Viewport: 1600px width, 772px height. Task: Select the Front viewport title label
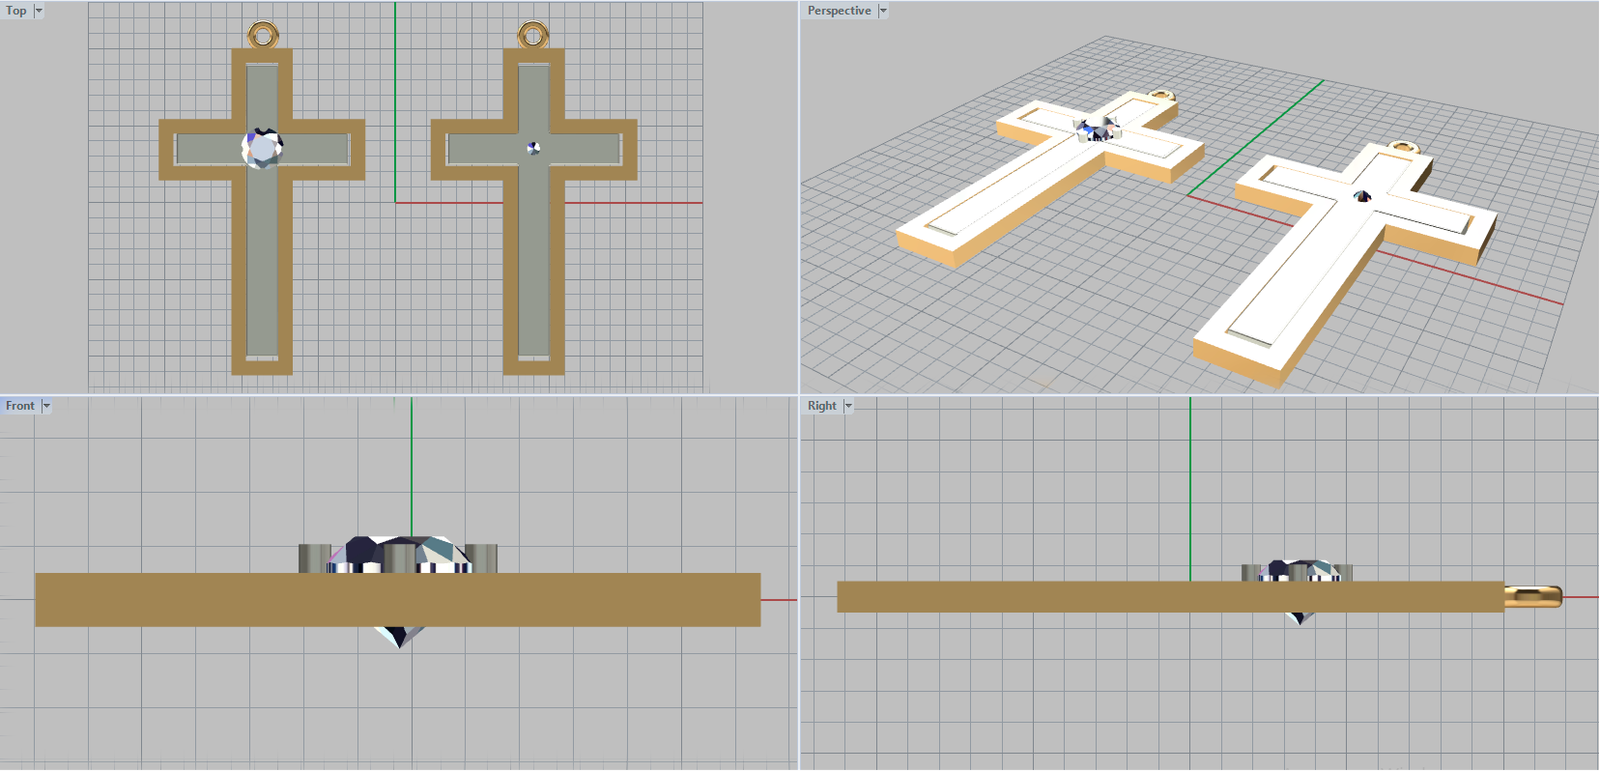tap(20, 406)
